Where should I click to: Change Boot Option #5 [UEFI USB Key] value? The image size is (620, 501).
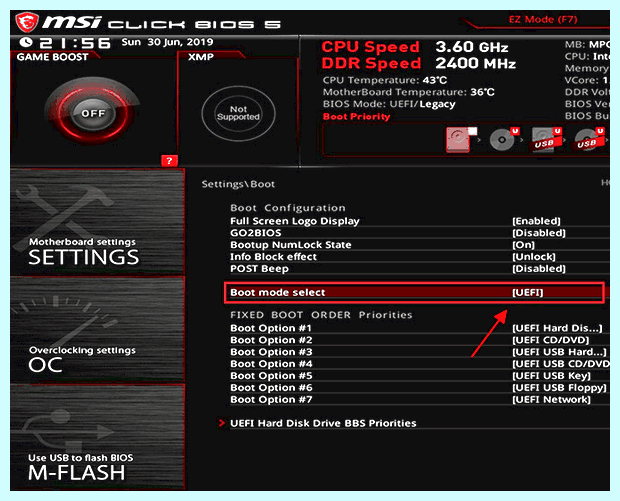(551, 376)
